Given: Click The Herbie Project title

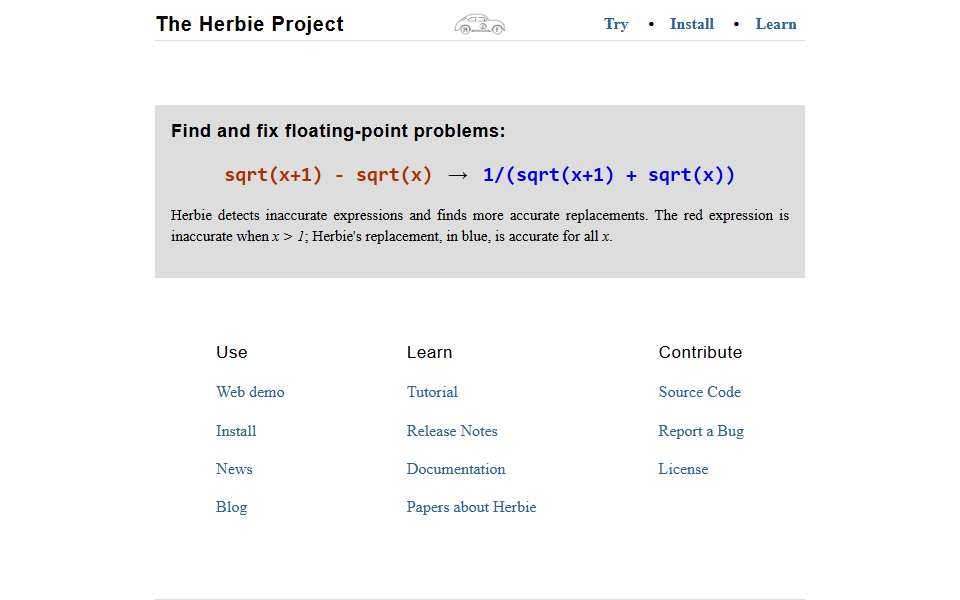Looking at the screenshot, I should point(250,24).
